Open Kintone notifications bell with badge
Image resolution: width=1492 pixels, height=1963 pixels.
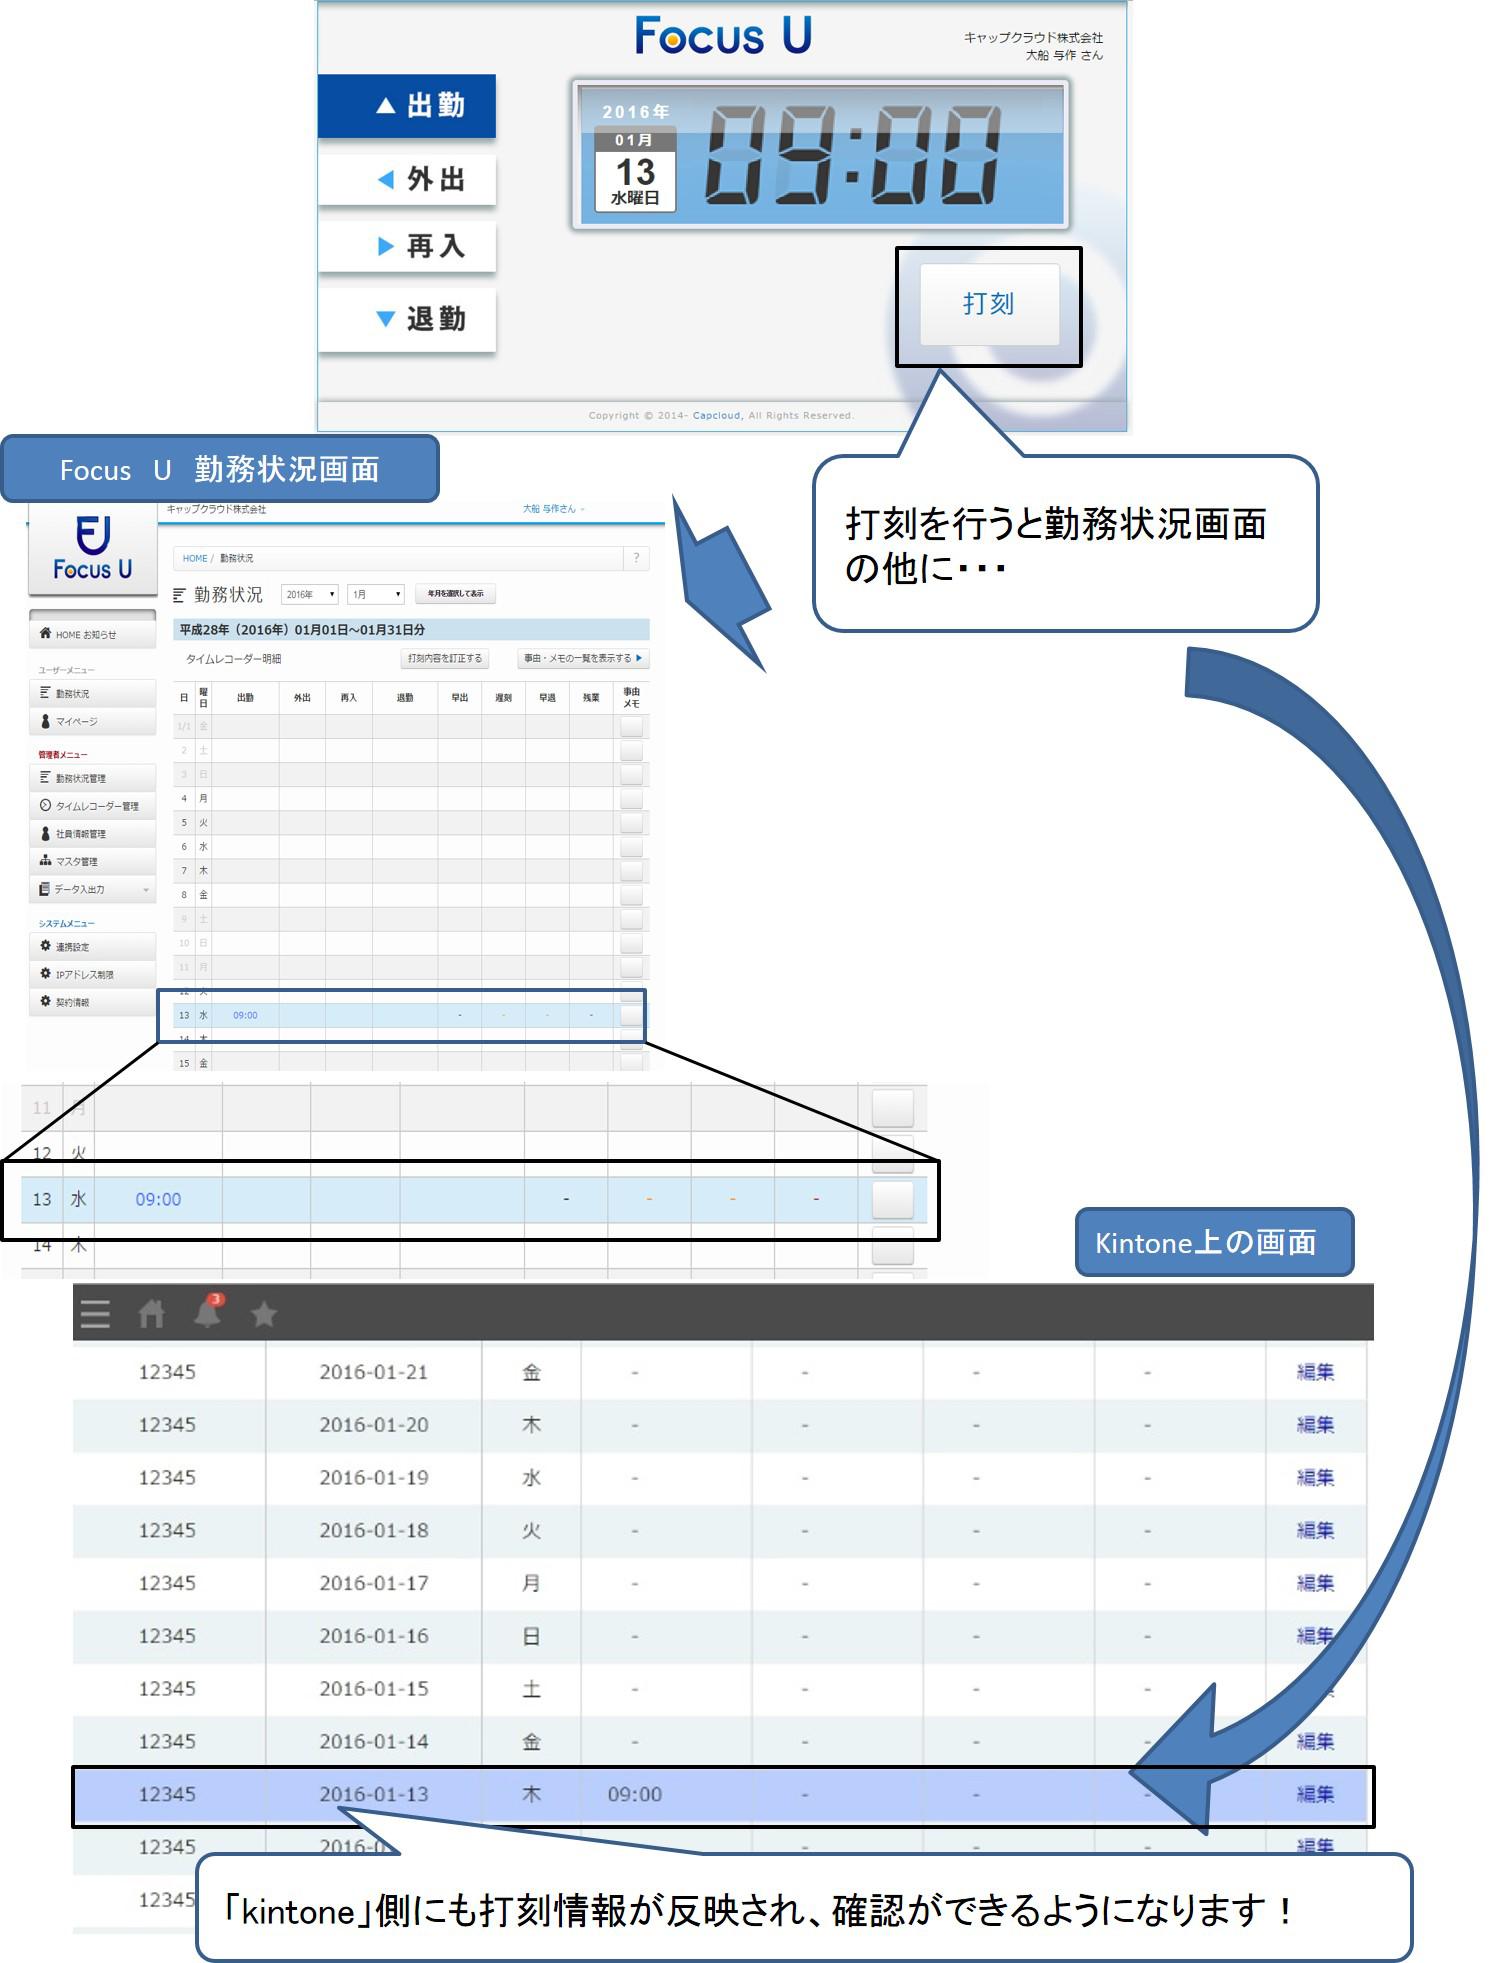(x=208, y=1311)
